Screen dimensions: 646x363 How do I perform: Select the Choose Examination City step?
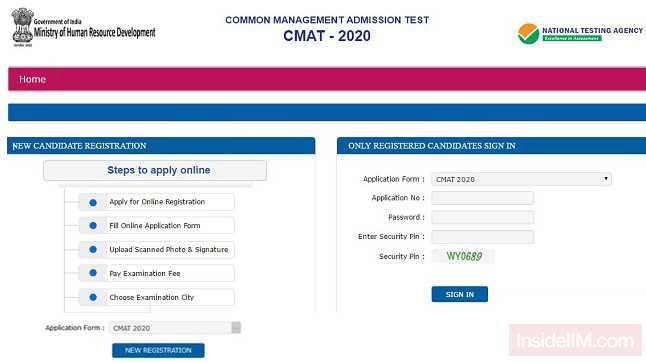[157, 297]
